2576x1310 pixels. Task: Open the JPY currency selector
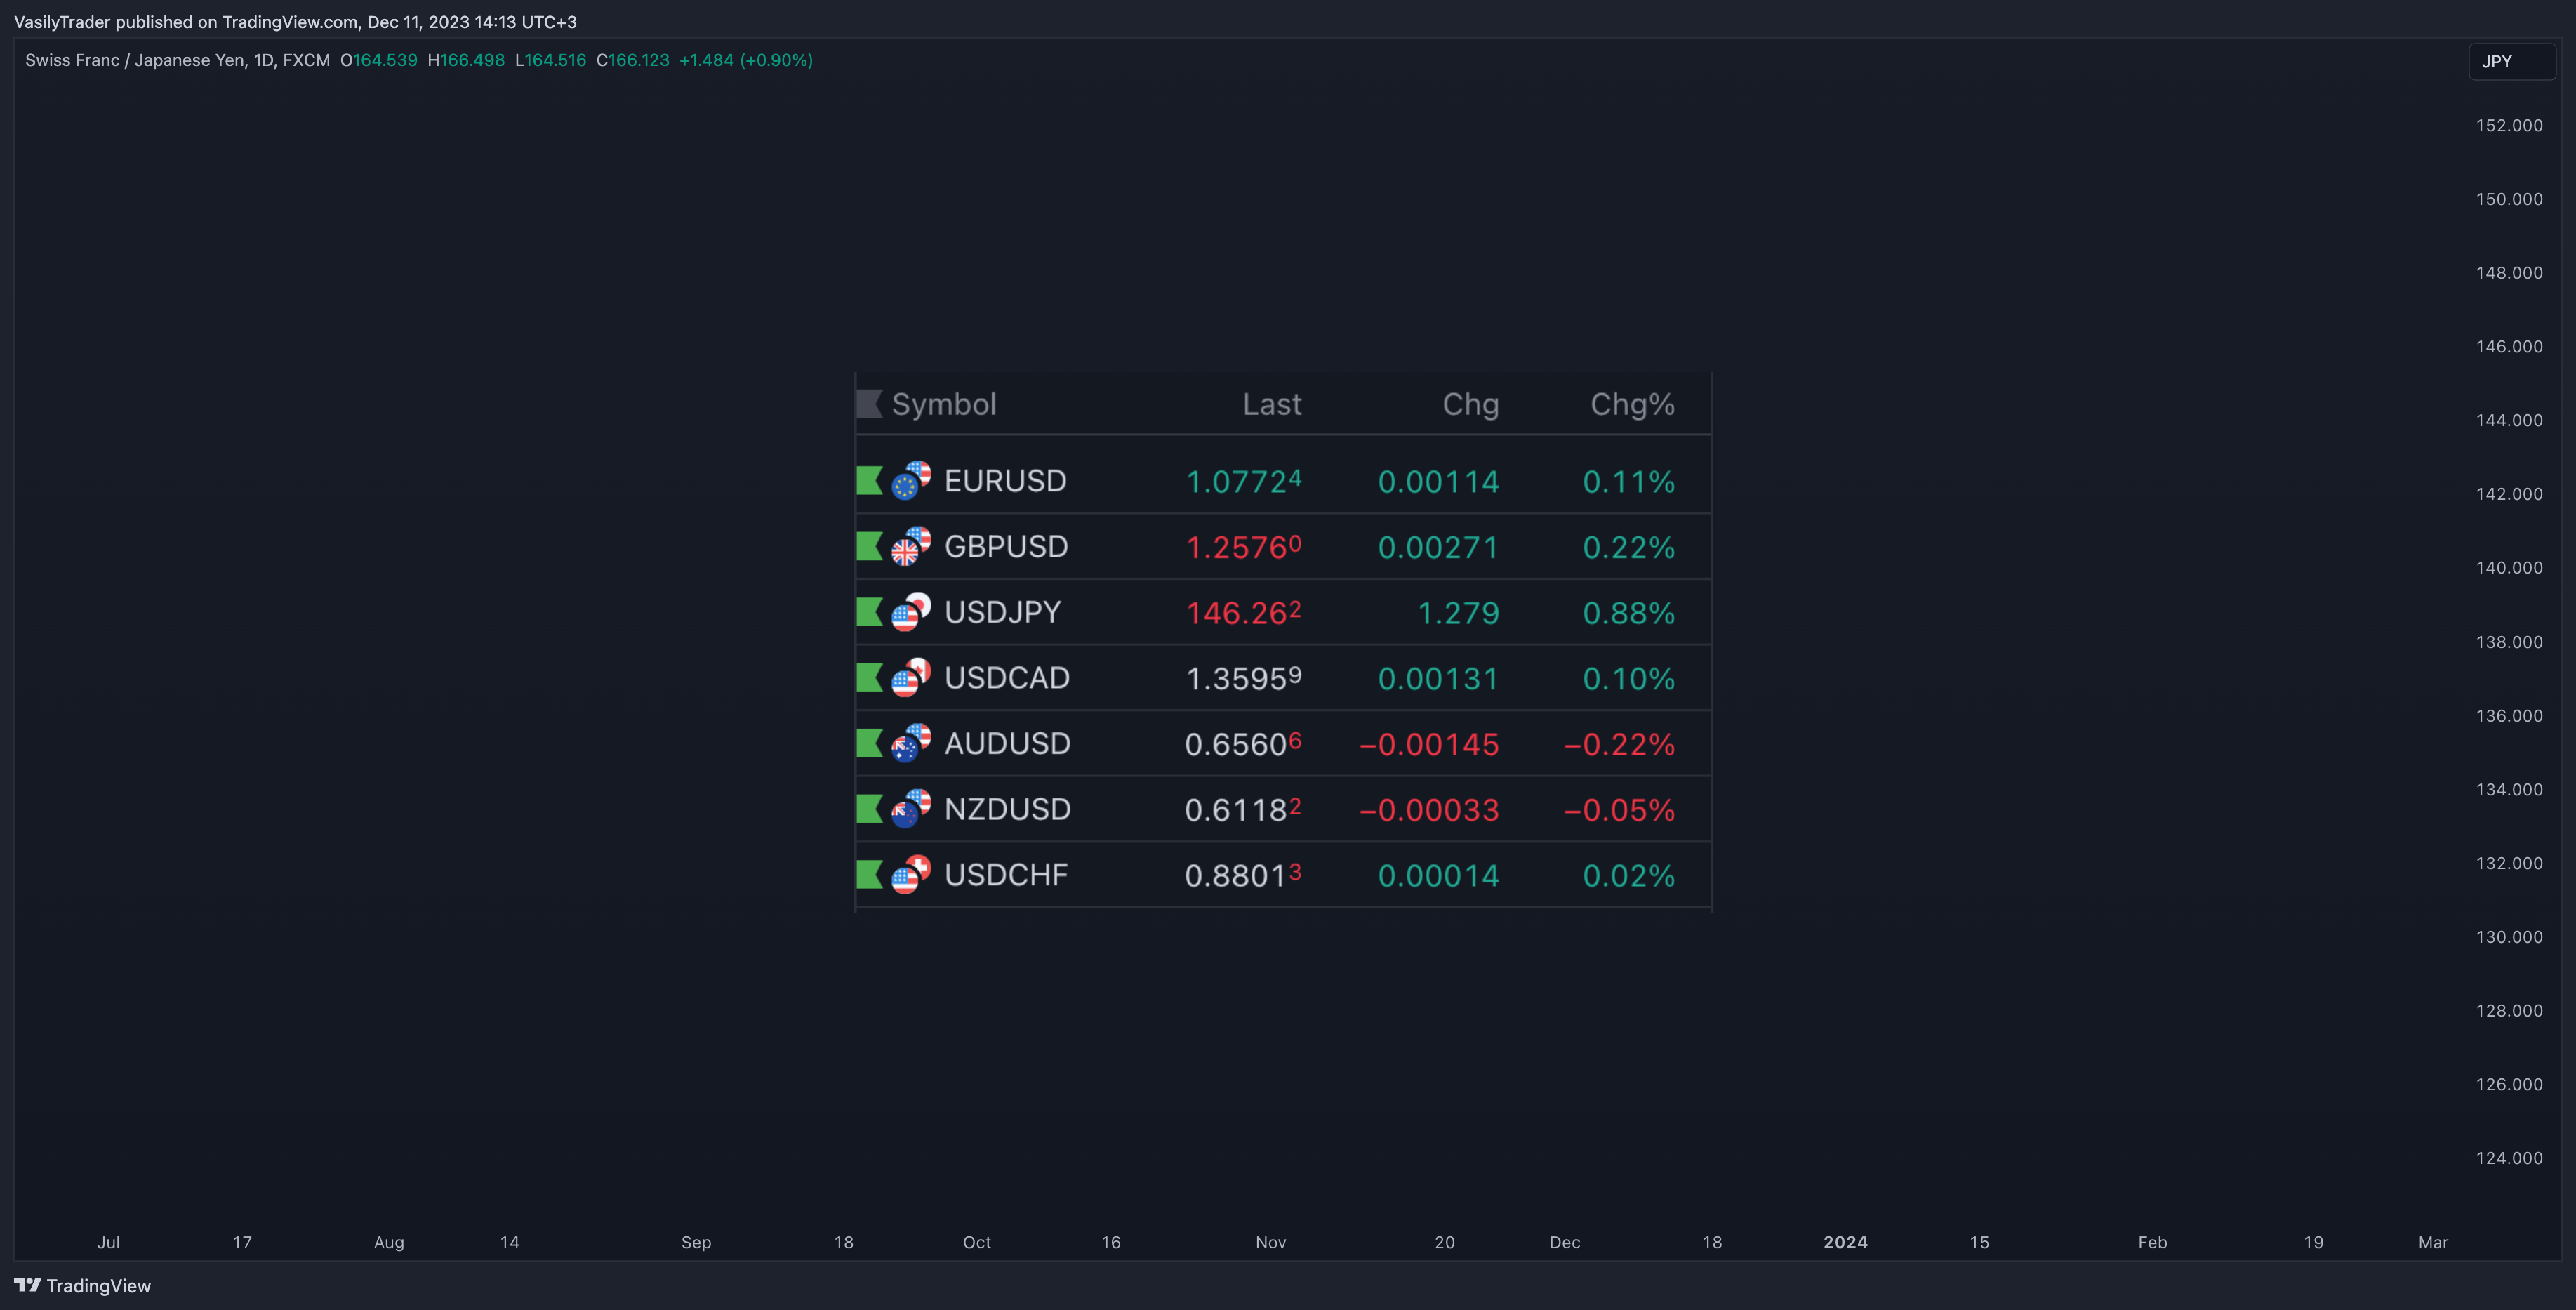tap(2511, 61)
